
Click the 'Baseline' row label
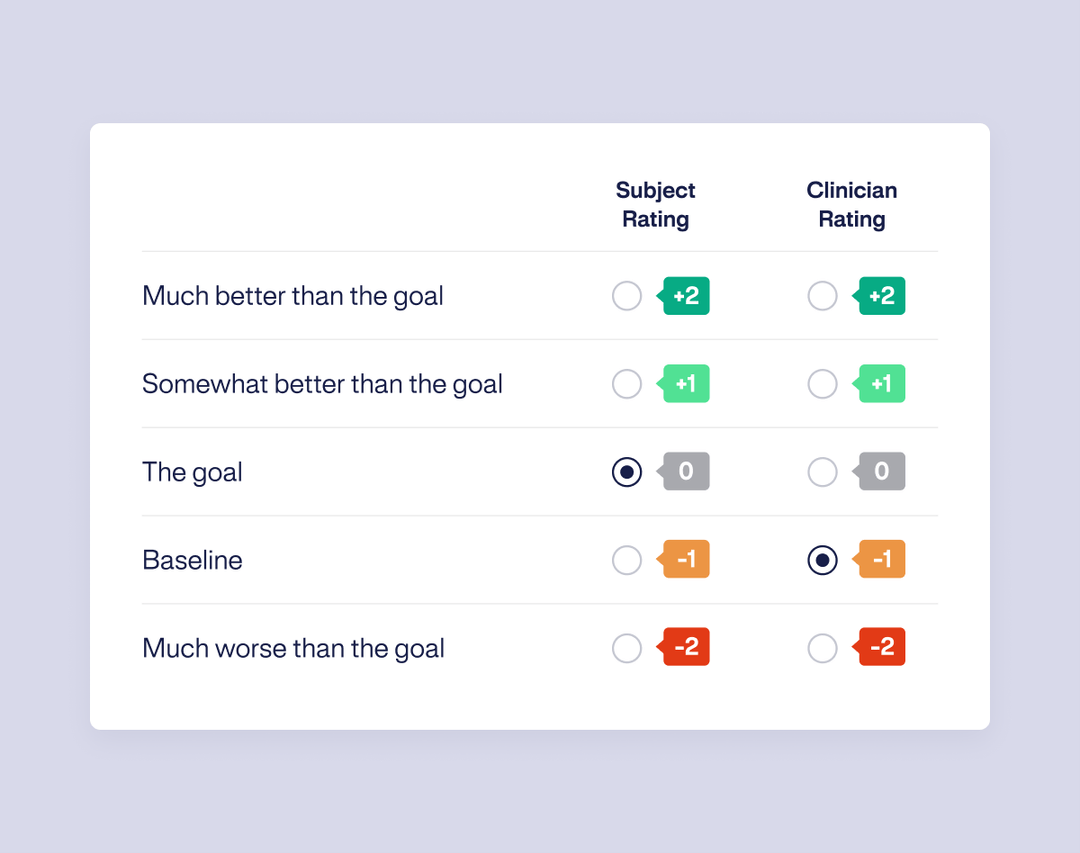coord(192,560)
